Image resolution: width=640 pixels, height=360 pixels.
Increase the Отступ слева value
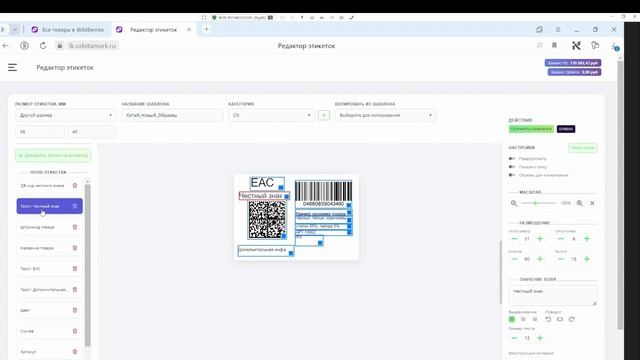(x=587, y=239)
